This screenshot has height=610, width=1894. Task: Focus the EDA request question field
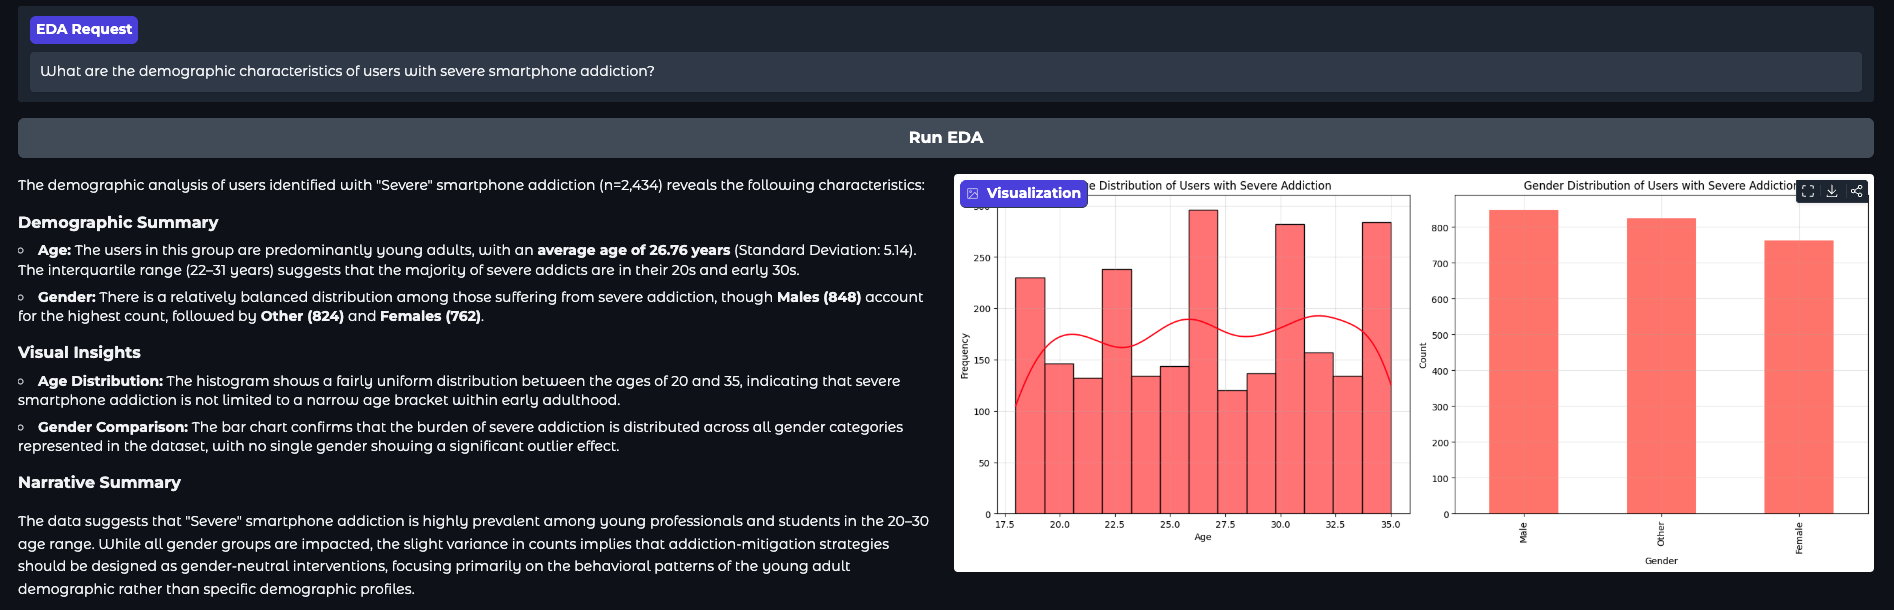pos(945,72)
